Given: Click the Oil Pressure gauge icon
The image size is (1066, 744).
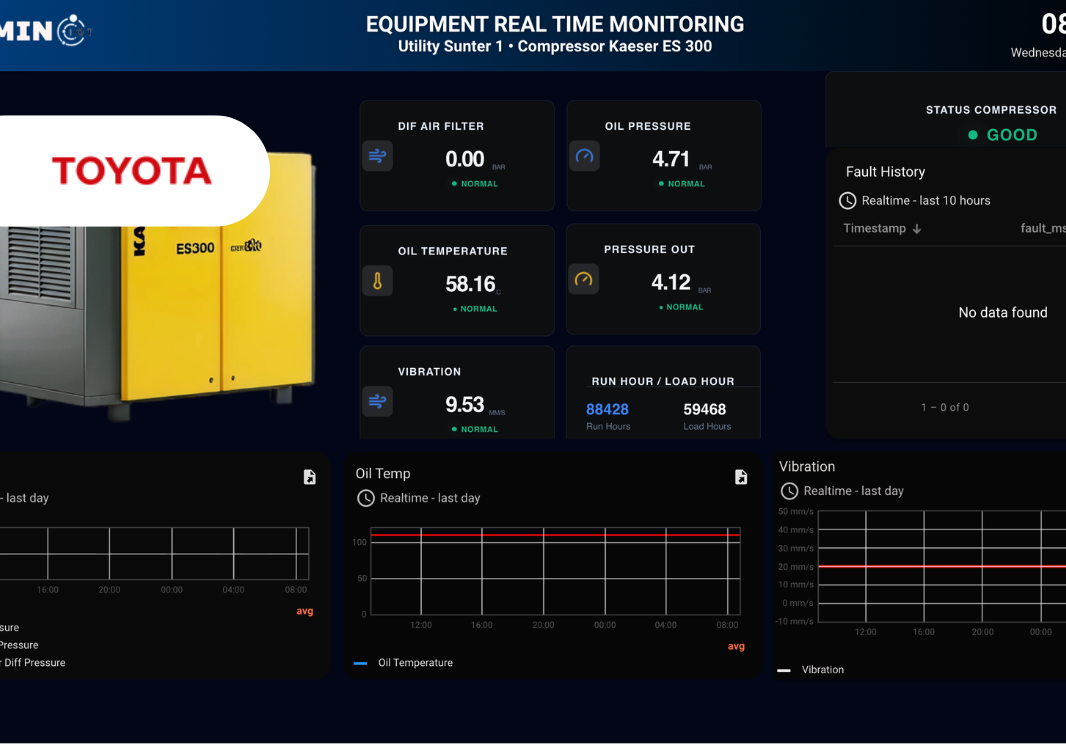Looking at the screenshot, I should click(585, 156).
